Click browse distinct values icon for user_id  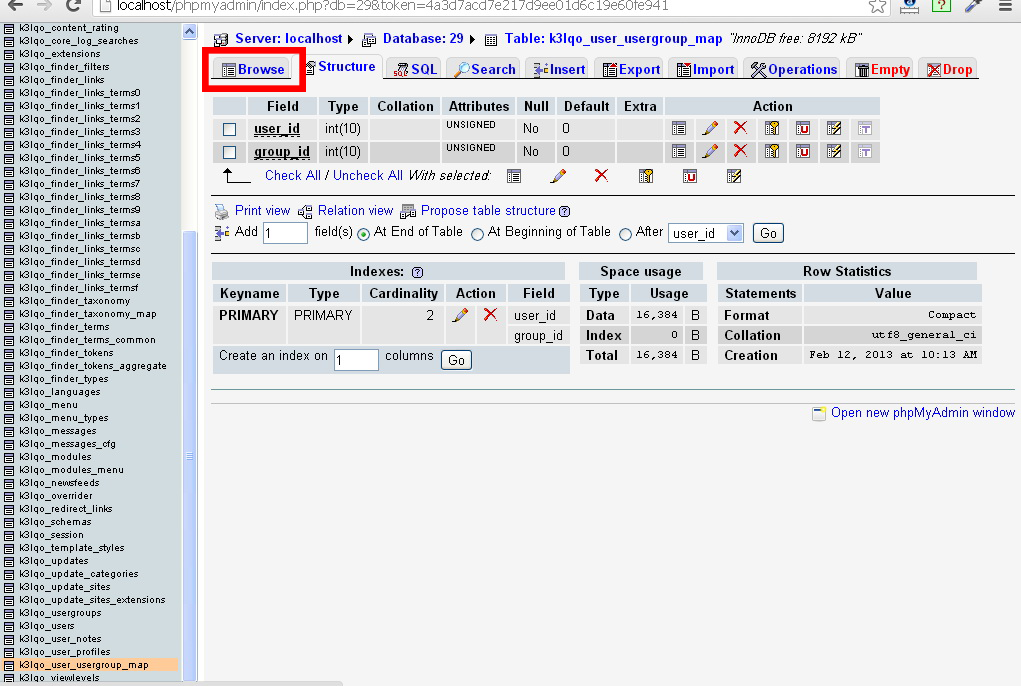[x=679, y=128]
